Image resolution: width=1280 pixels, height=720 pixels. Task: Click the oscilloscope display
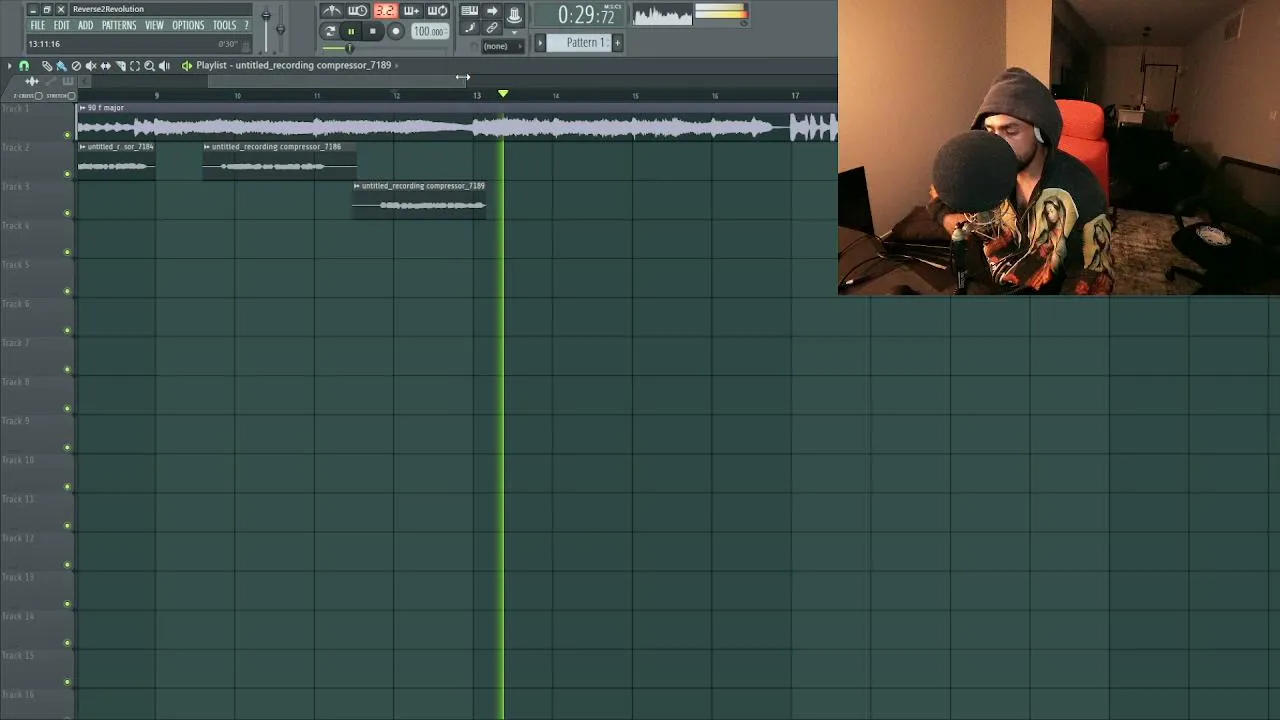click(663, 14)
